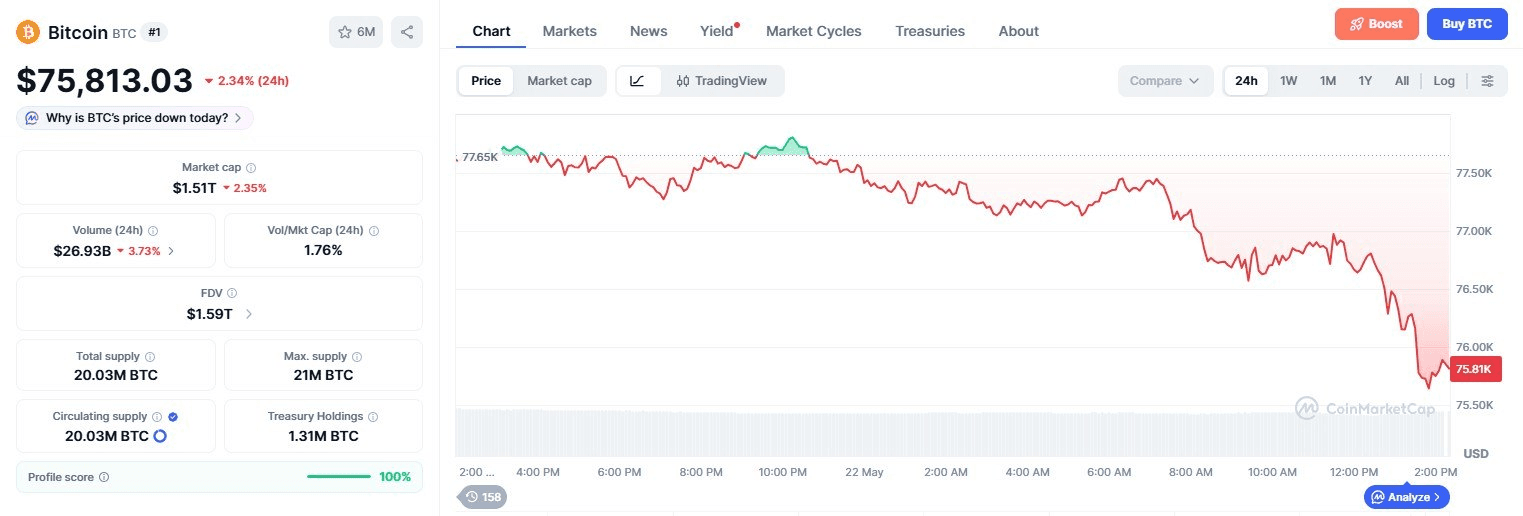1523x516 pixels.
Task: Click the green Profile score progress bar
Action: click(339, 477)
